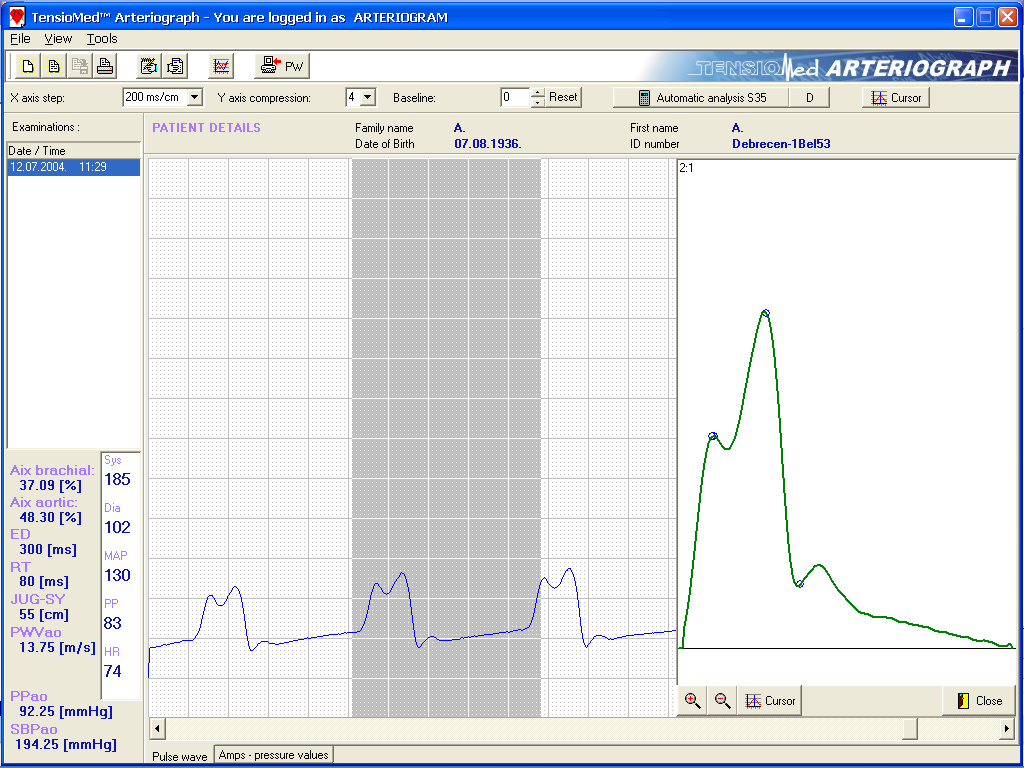Click the RT 80 [ms] value
The image size is (1024, 768).
click(x=44, y=582)
